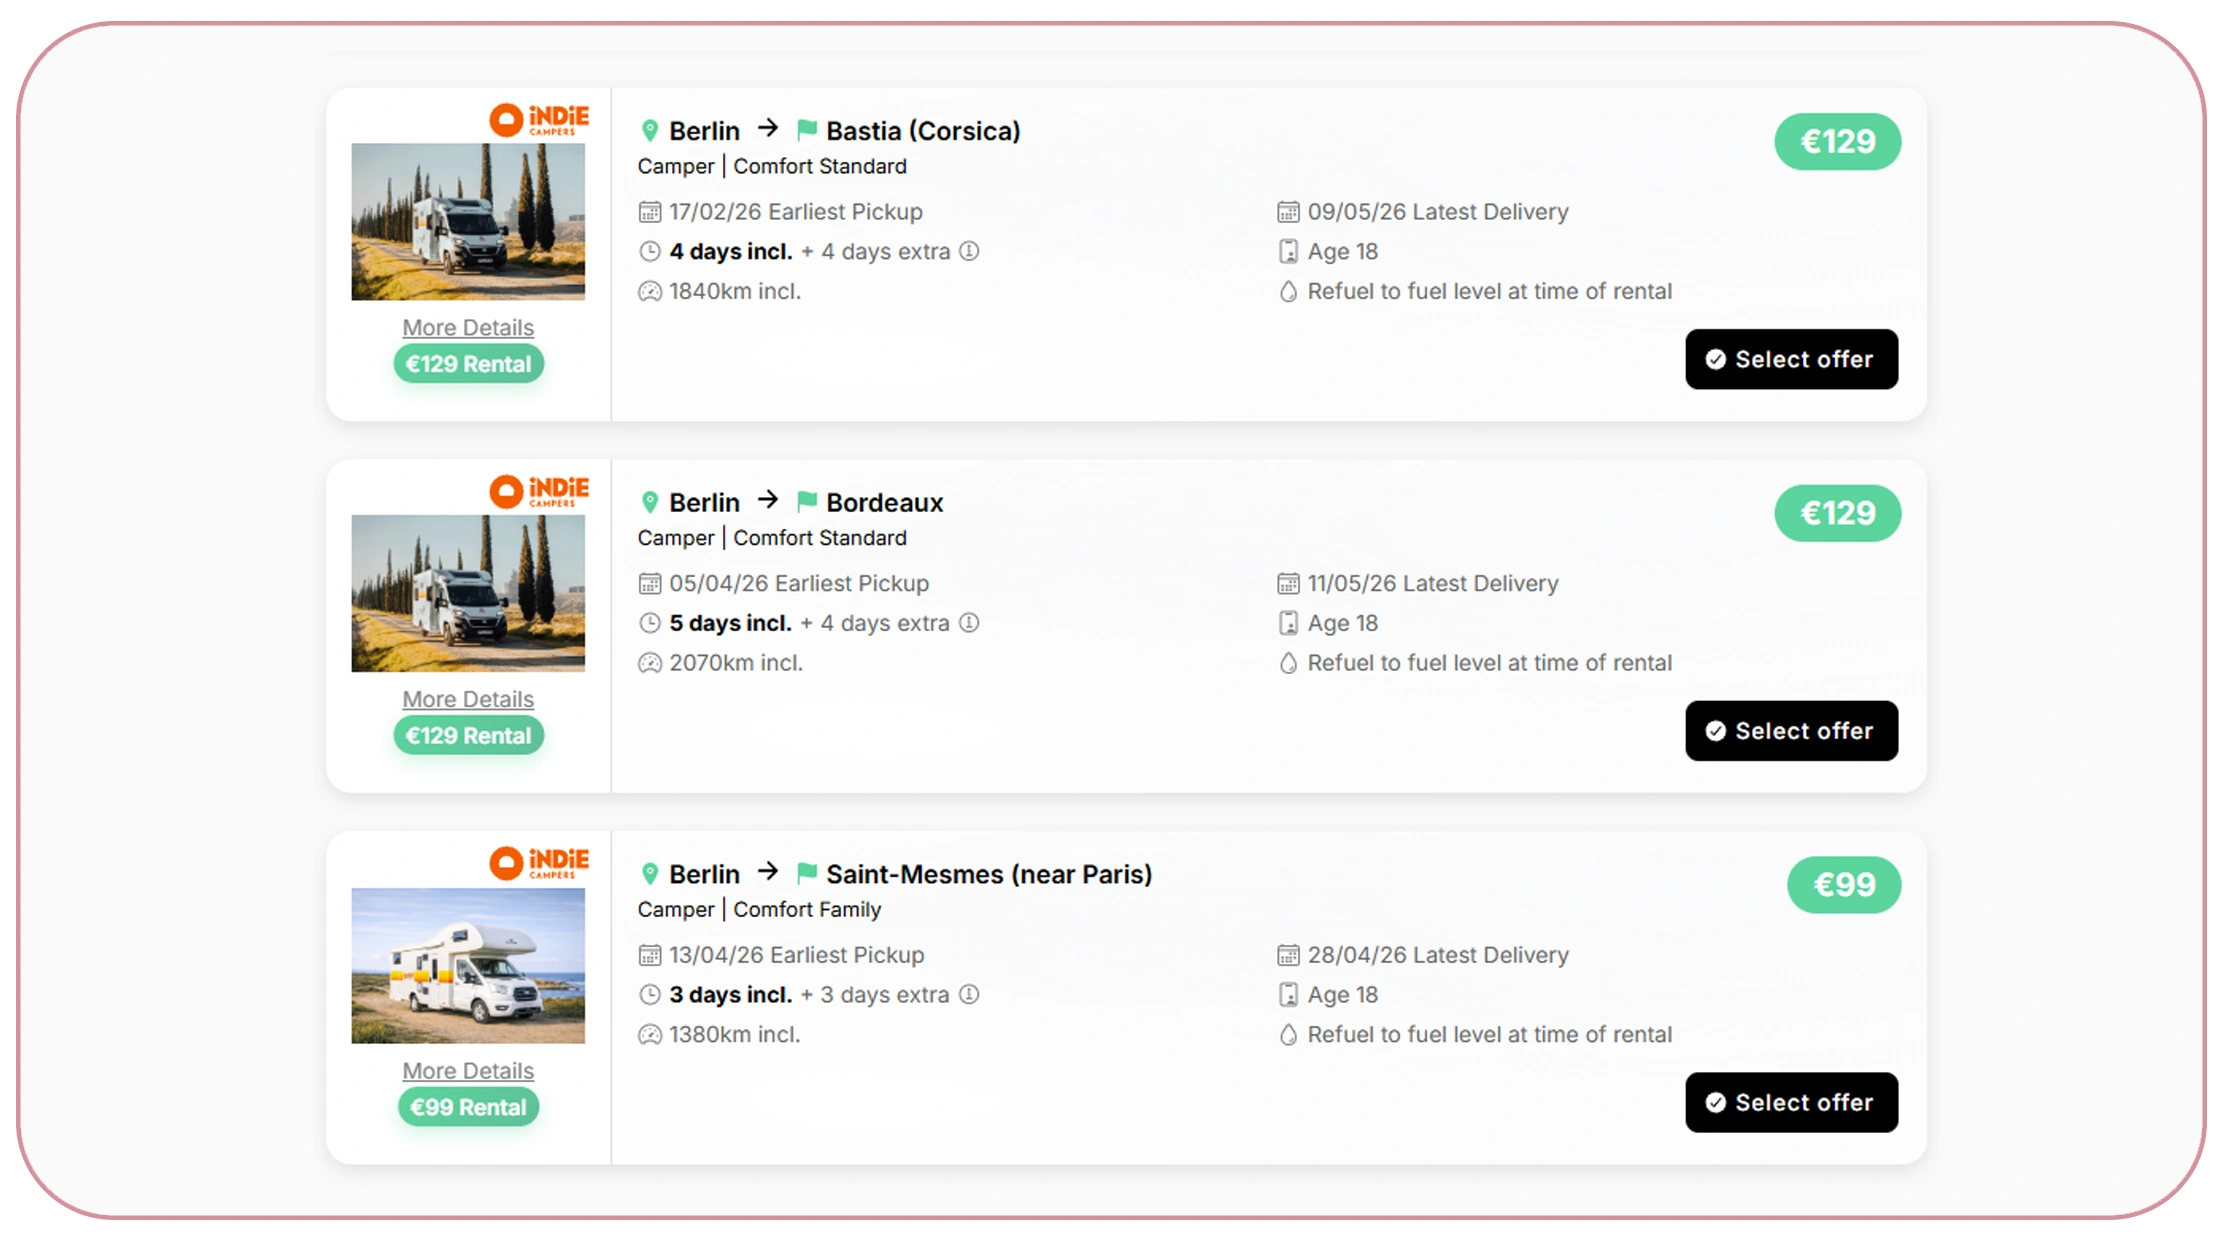Click info icon beside Bastia extra days
2223x1240 pixels.
tap(969, 251)
